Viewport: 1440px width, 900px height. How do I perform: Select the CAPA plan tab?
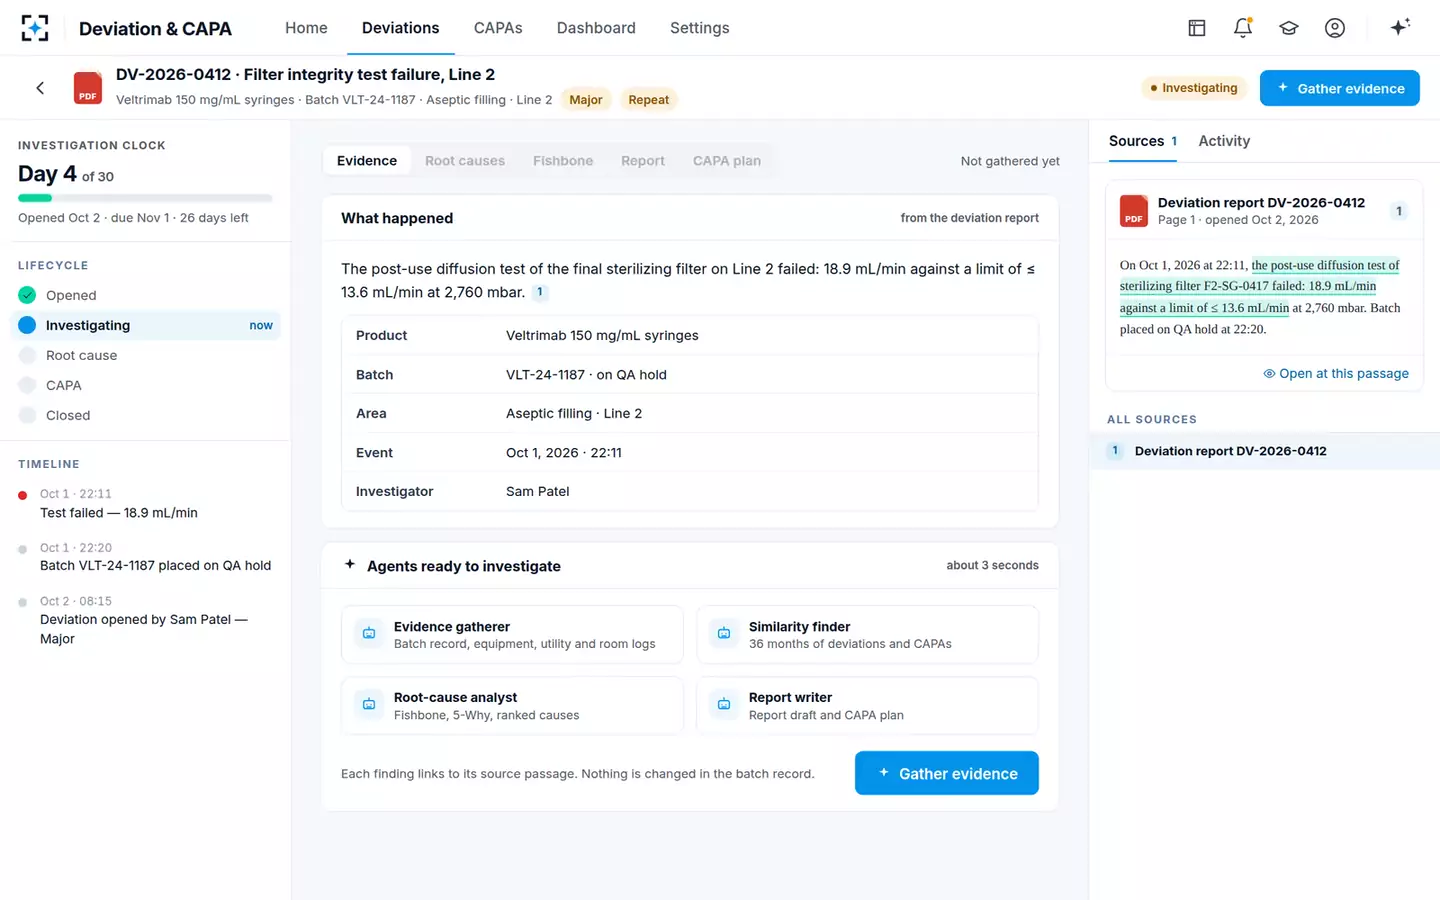727,161
